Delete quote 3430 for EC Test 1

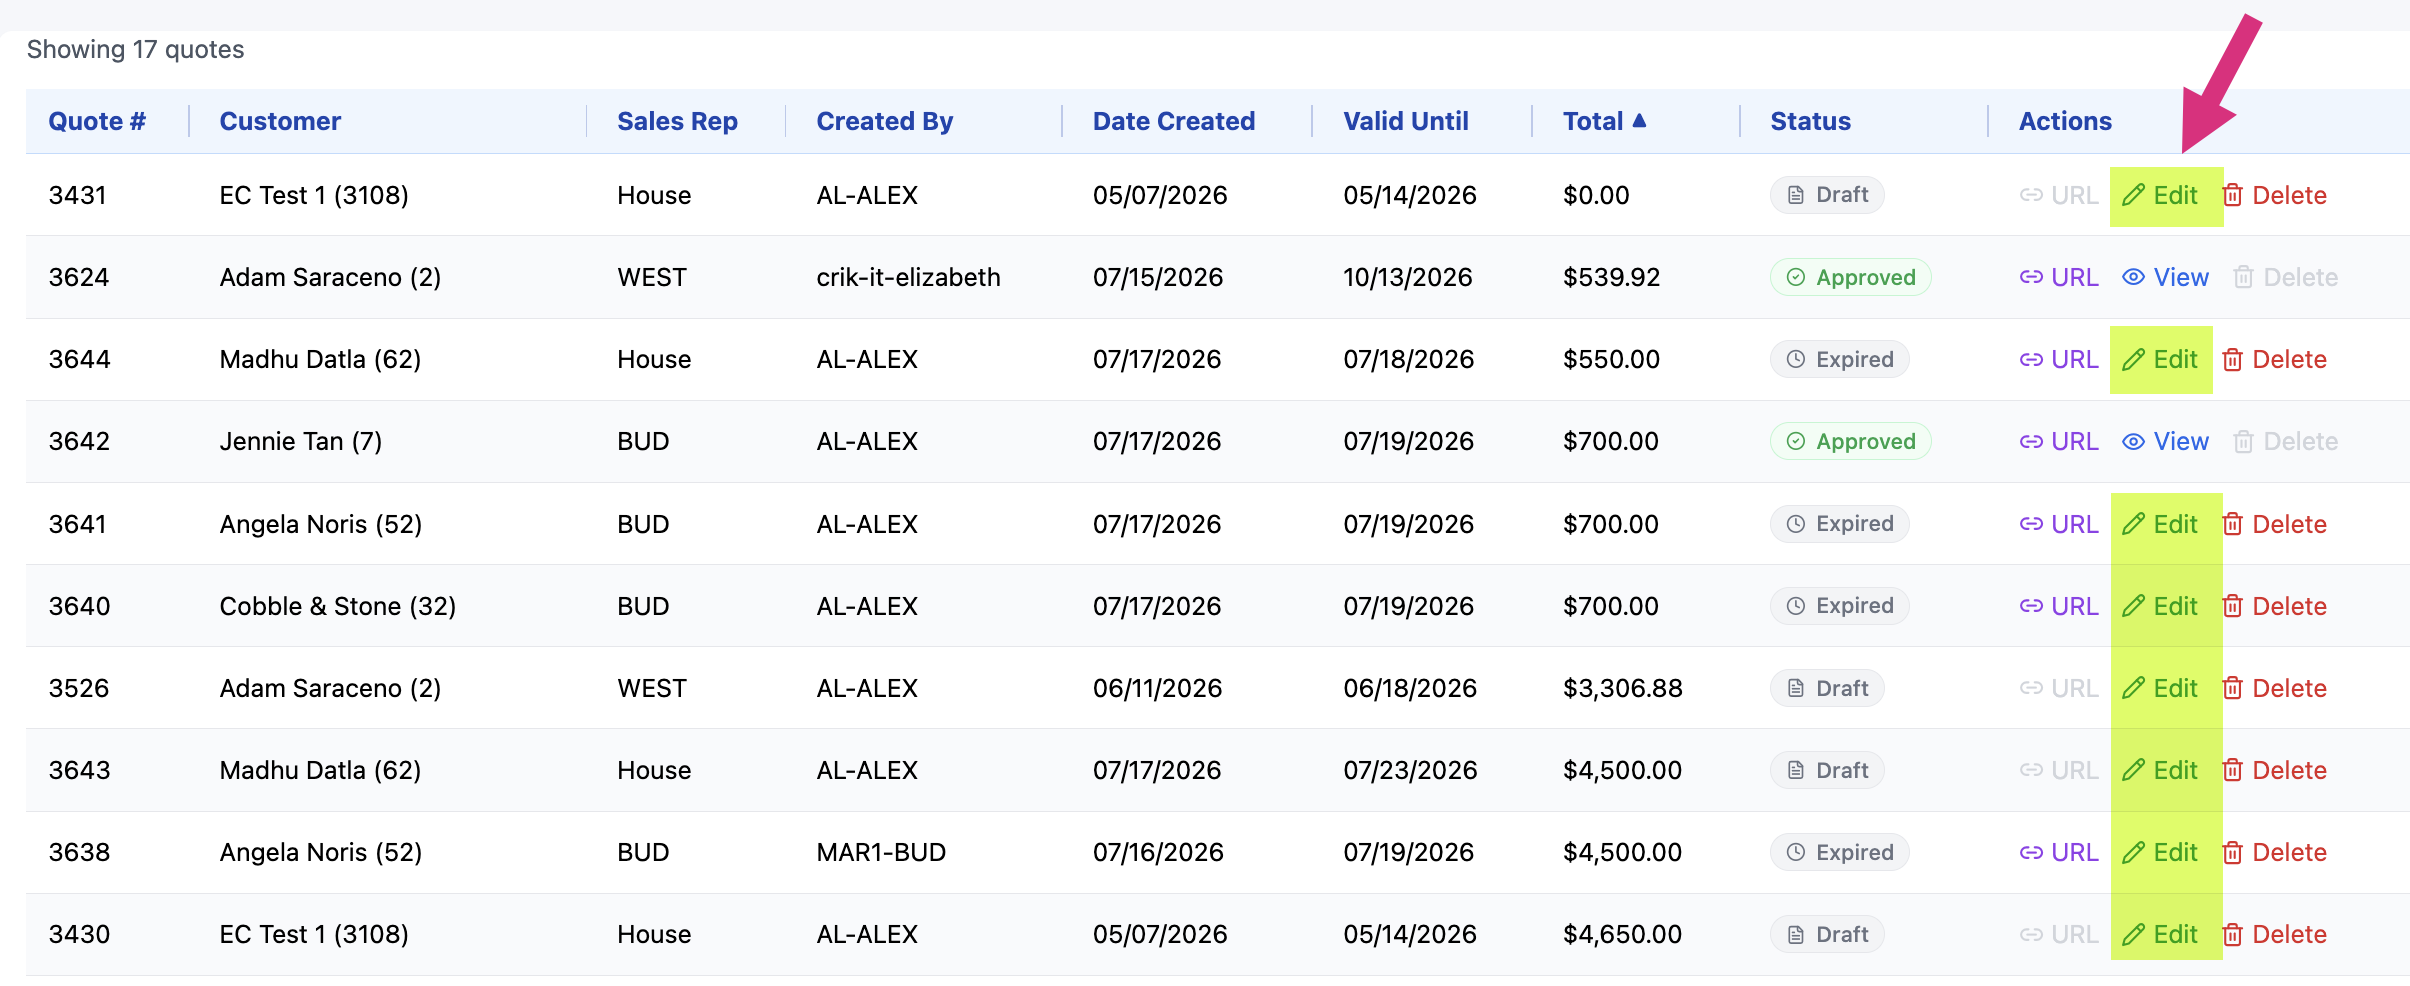[x=2275, y=934]
